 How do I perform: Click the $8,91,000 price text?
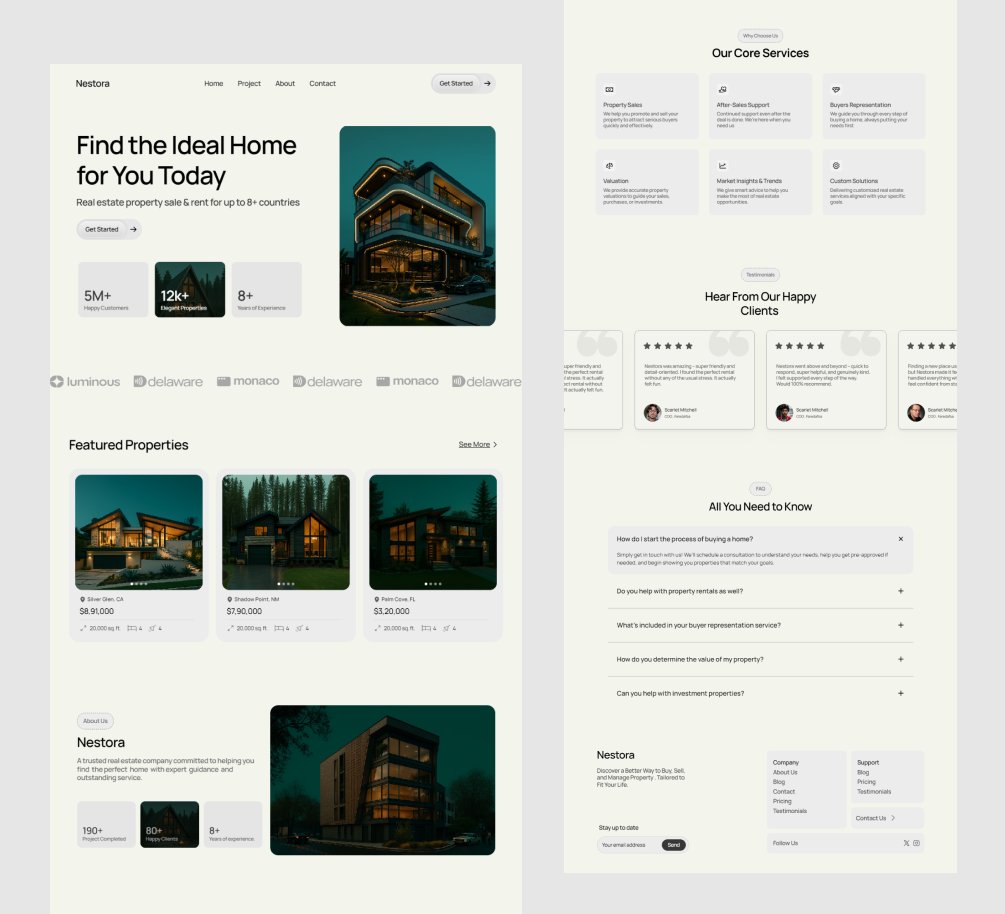pos(97,611)
